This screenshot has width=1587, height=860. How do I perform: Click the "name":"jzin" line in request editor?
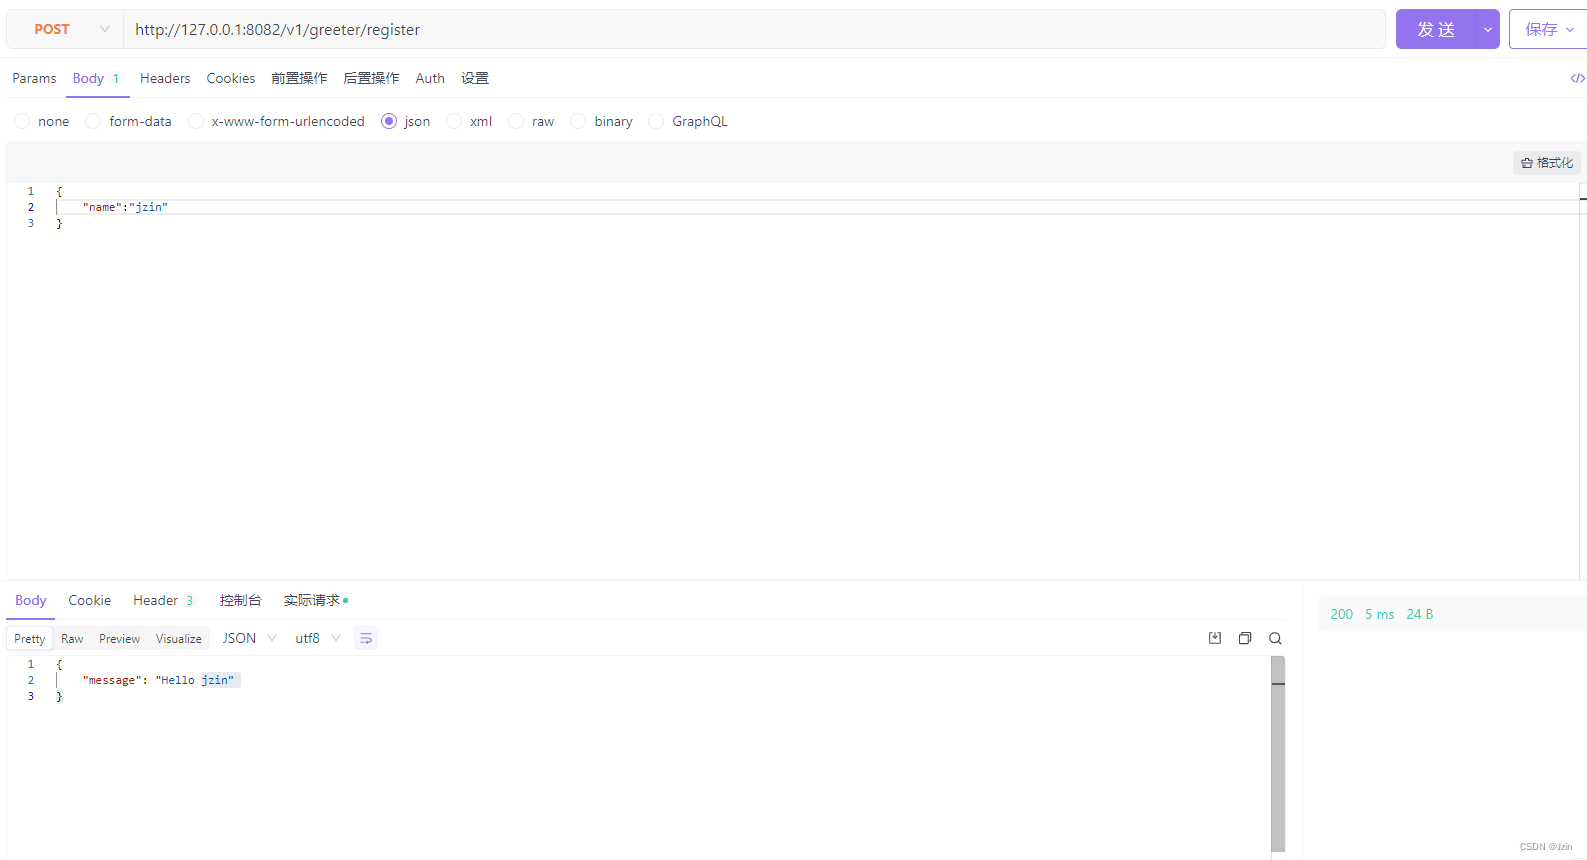(125, 207)
